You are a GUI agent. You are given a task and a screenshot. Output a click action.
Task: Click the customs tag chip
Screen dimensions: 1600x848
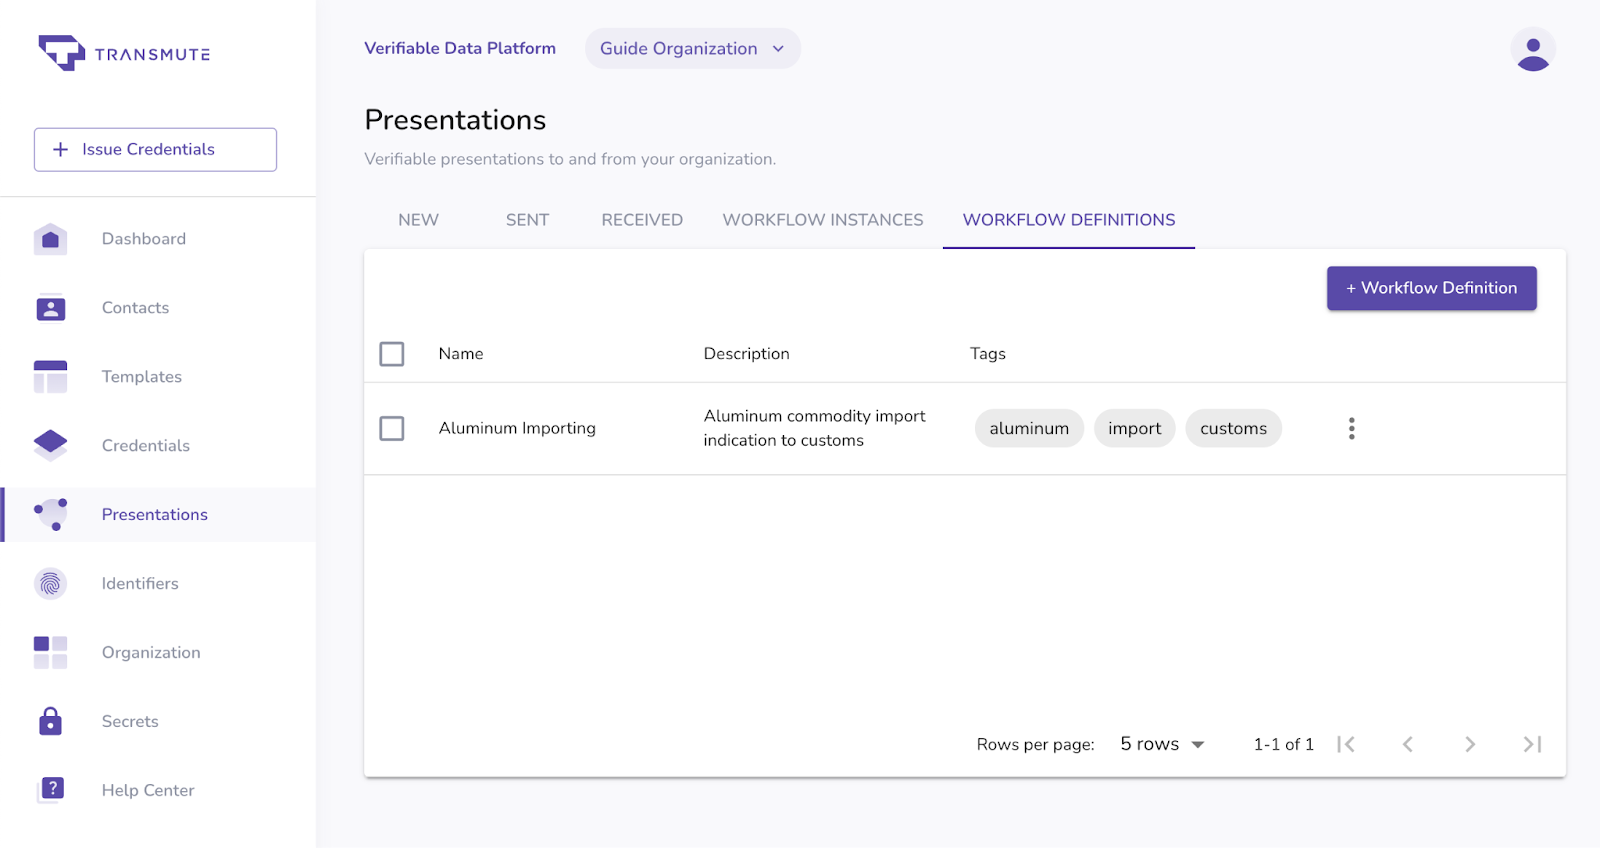[x=1233, y=428]
